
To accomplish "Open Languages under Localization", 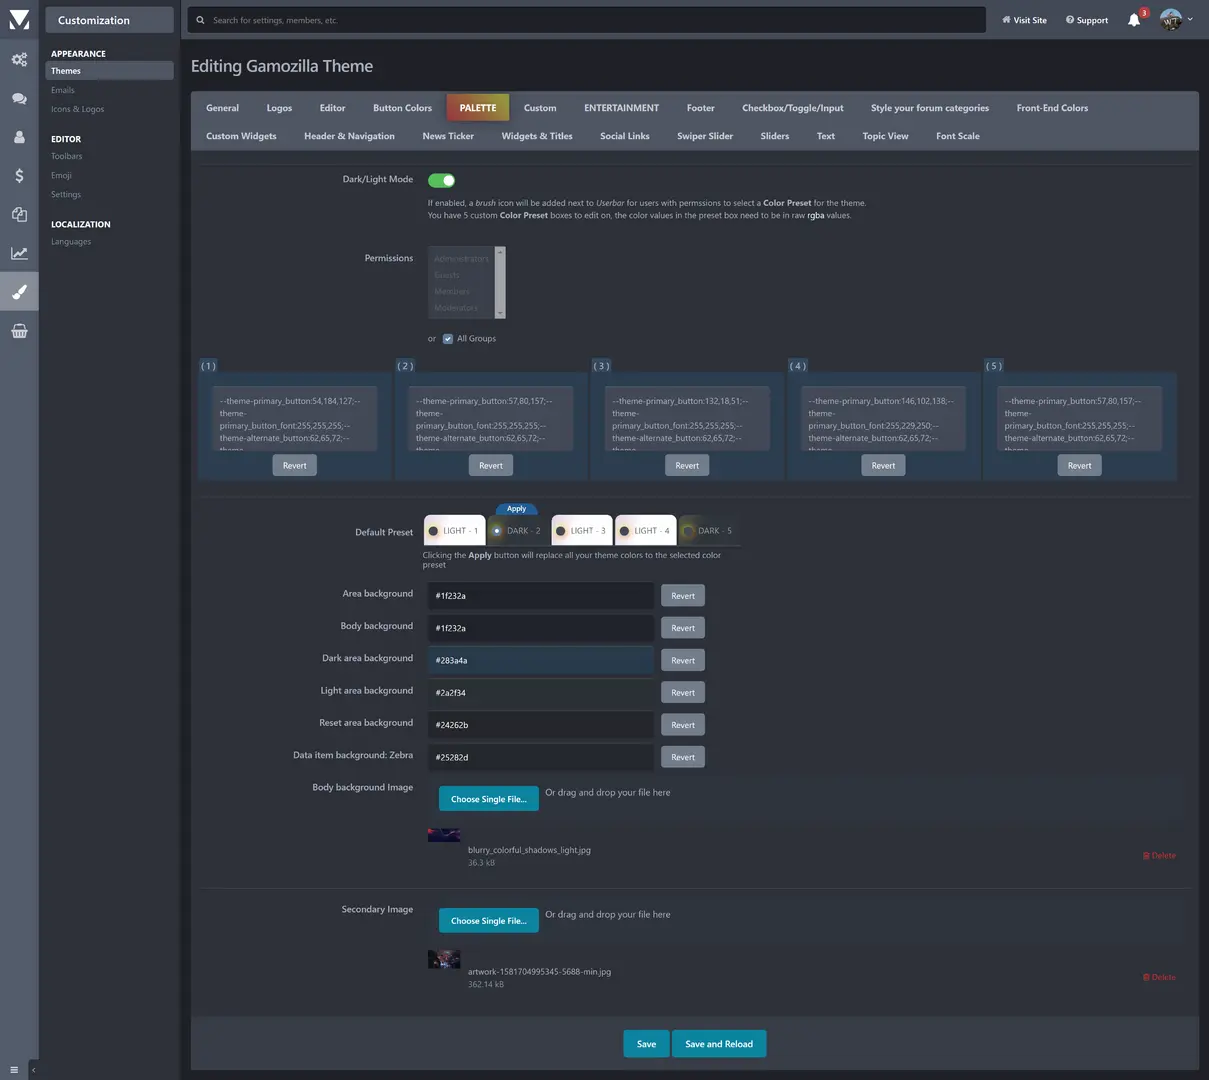I will tap(71, 242).
